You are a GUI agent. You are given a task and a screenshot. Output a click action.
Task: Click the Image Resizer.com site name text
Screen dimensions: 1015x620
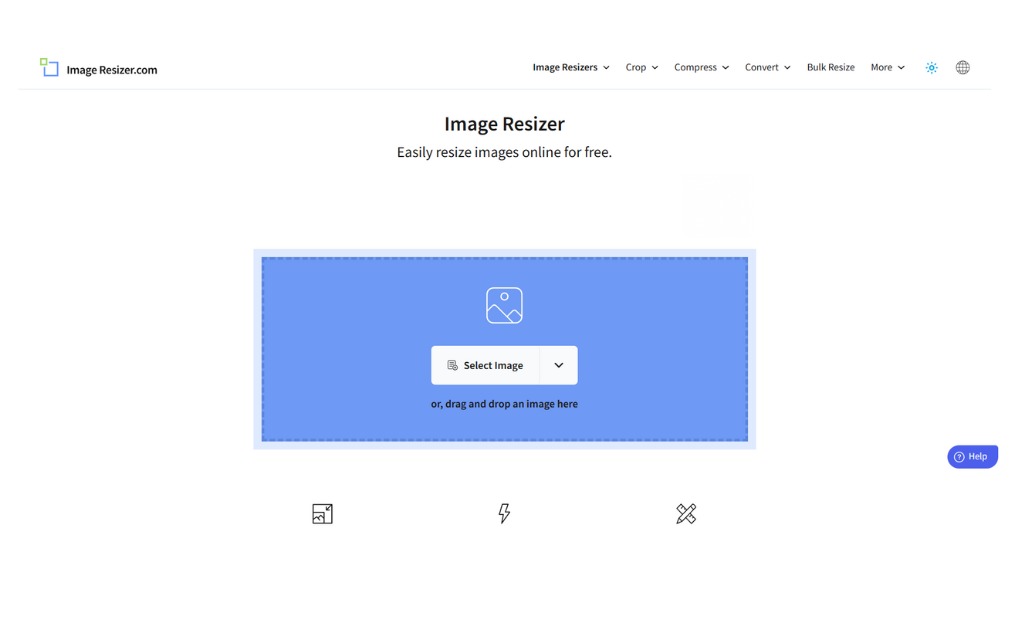click(111, 70)
